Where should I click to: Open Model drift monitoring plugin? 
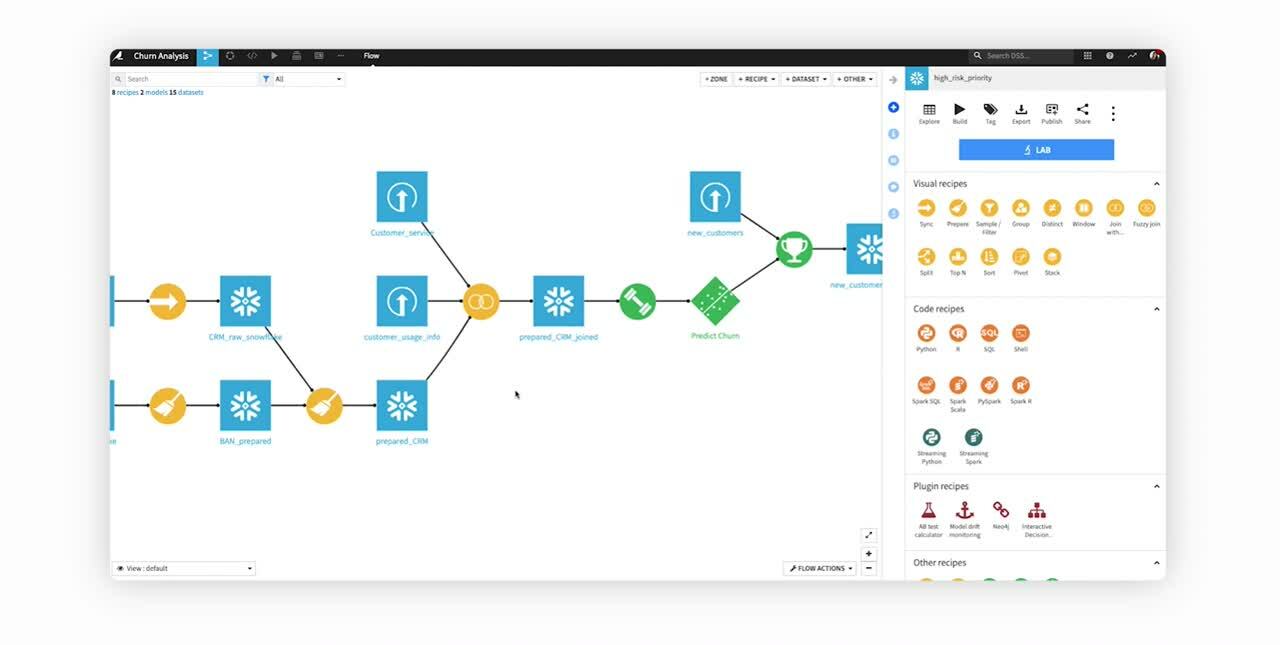(965, 510)
